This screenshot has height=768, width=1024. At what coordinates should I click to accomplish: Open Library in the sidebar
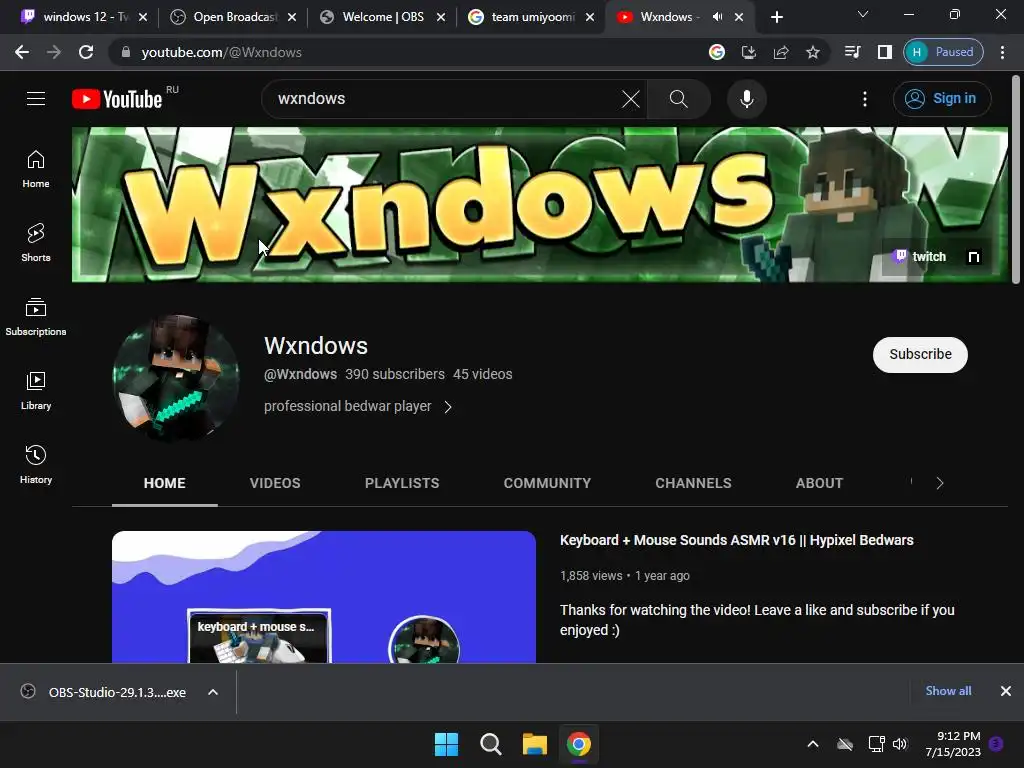click(x=36, y=391)
